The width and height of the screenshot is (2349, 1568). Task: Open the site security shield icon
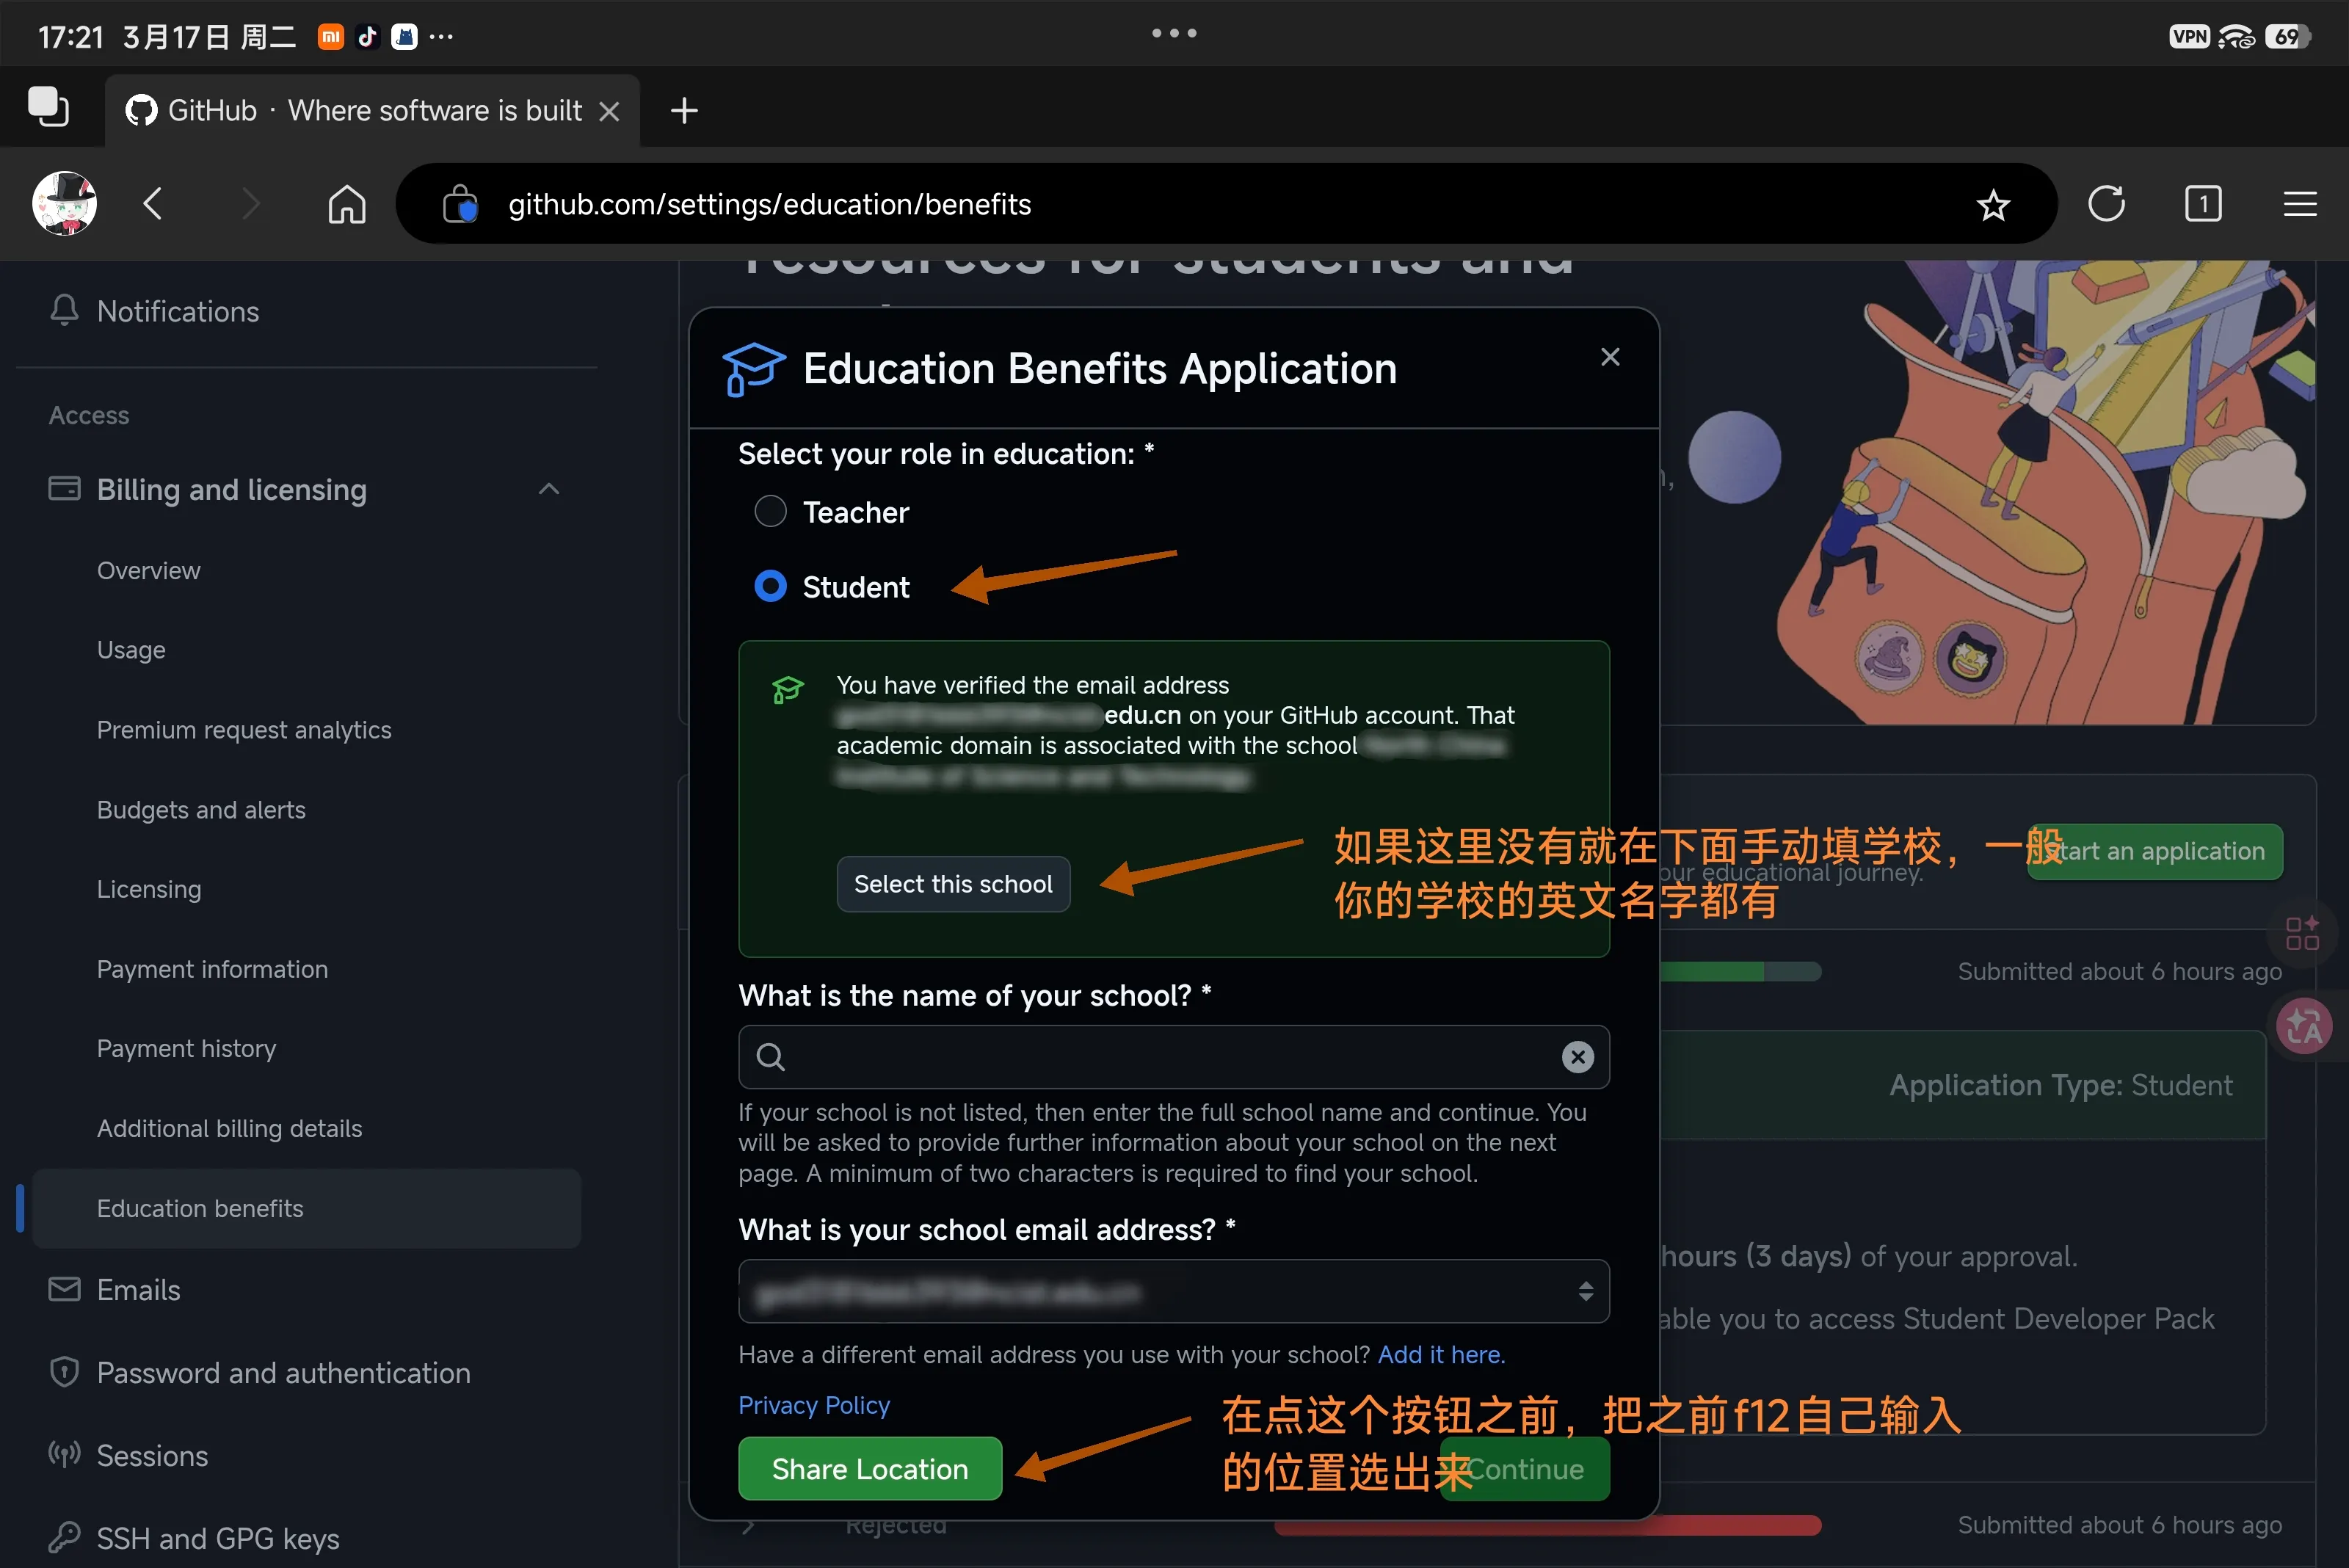(460, 204)
